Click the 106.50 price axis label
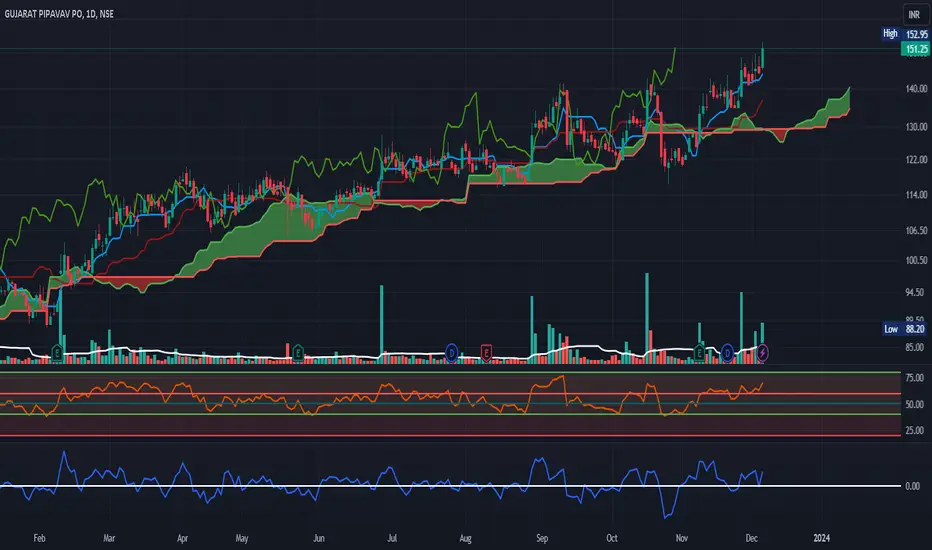 click(x=916, y=230)
